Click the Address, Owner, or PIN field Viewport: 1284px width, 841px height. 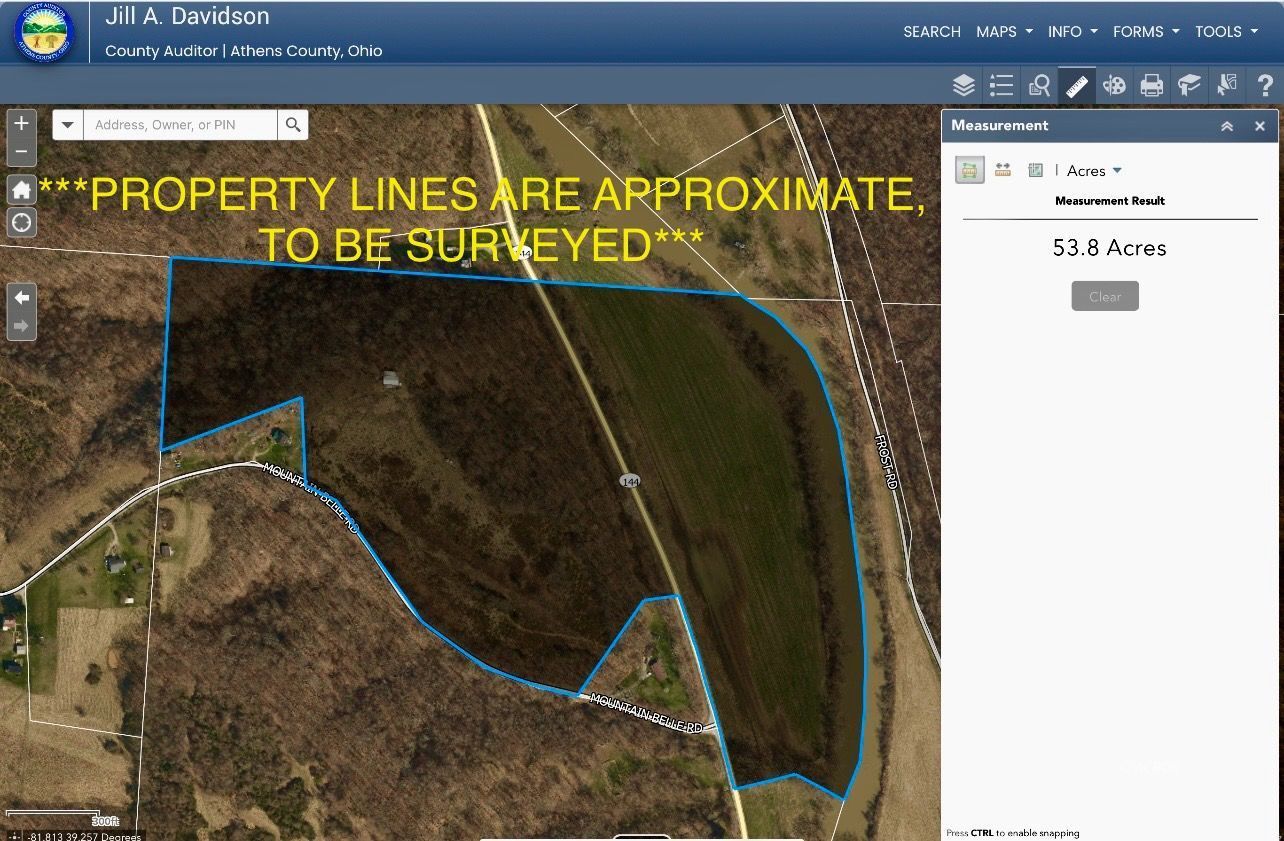180,125
